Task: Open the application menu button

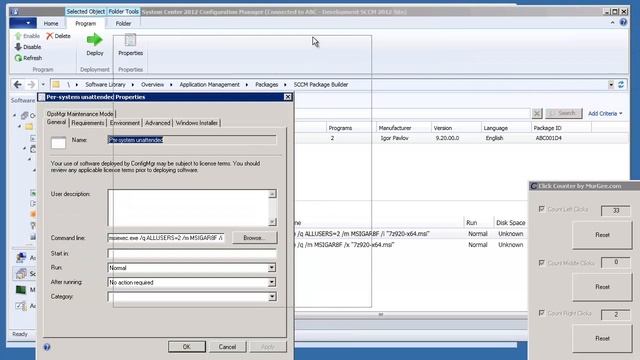Action: coord(22,23)
